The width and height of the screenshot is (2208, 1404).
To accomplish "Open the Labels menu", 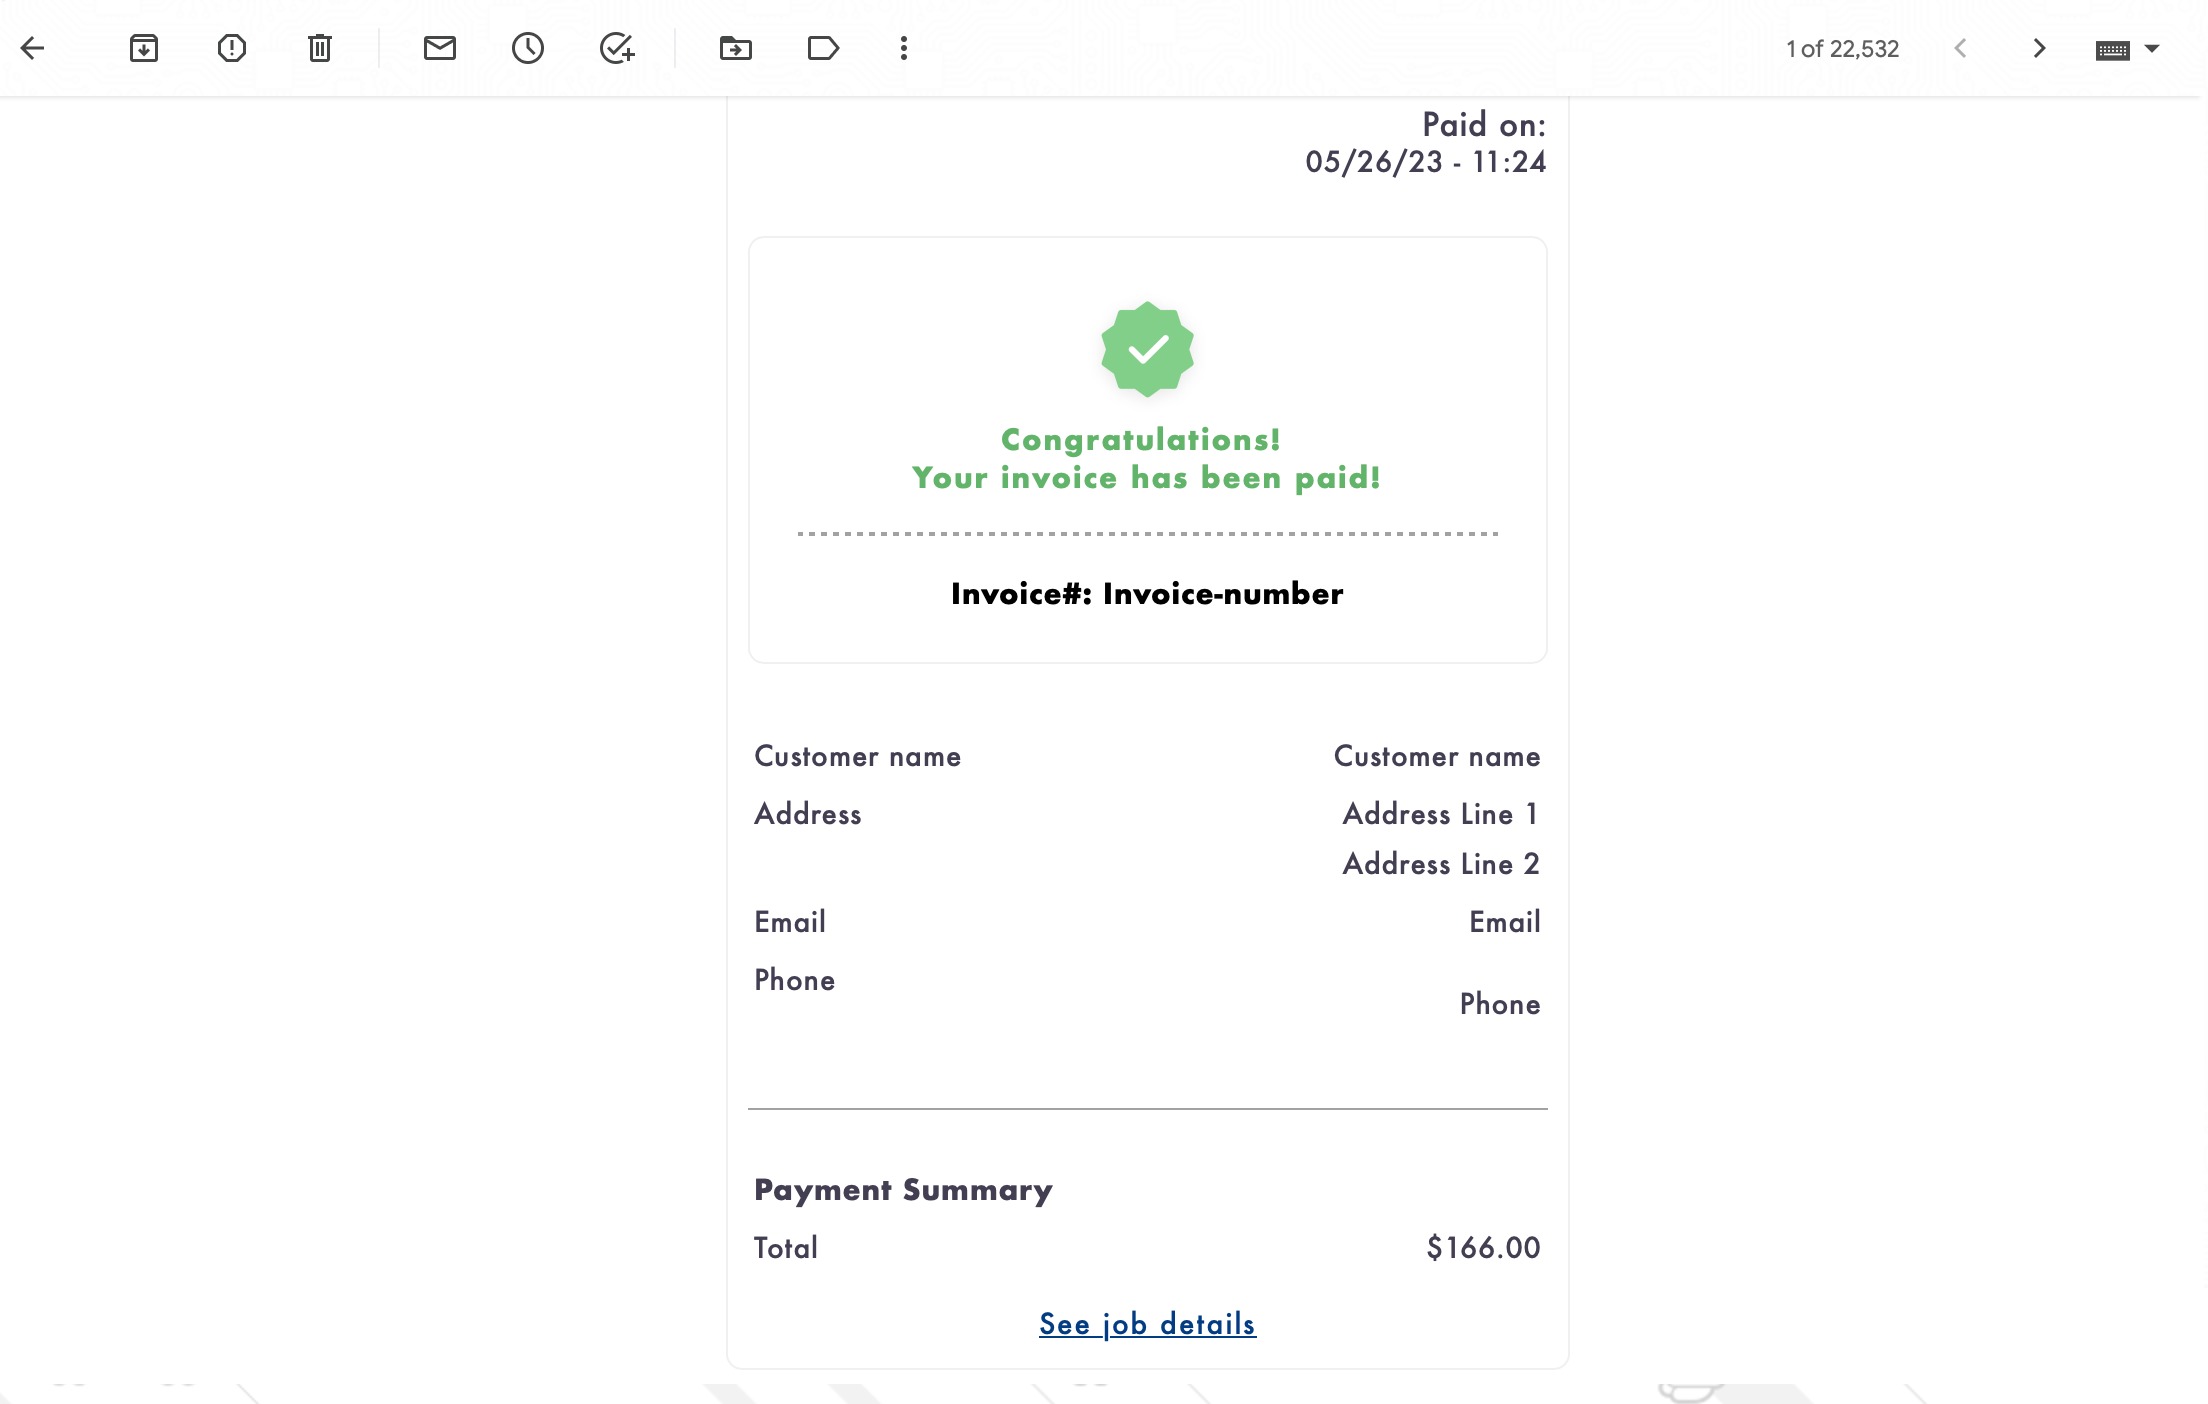I will [823, 48].
